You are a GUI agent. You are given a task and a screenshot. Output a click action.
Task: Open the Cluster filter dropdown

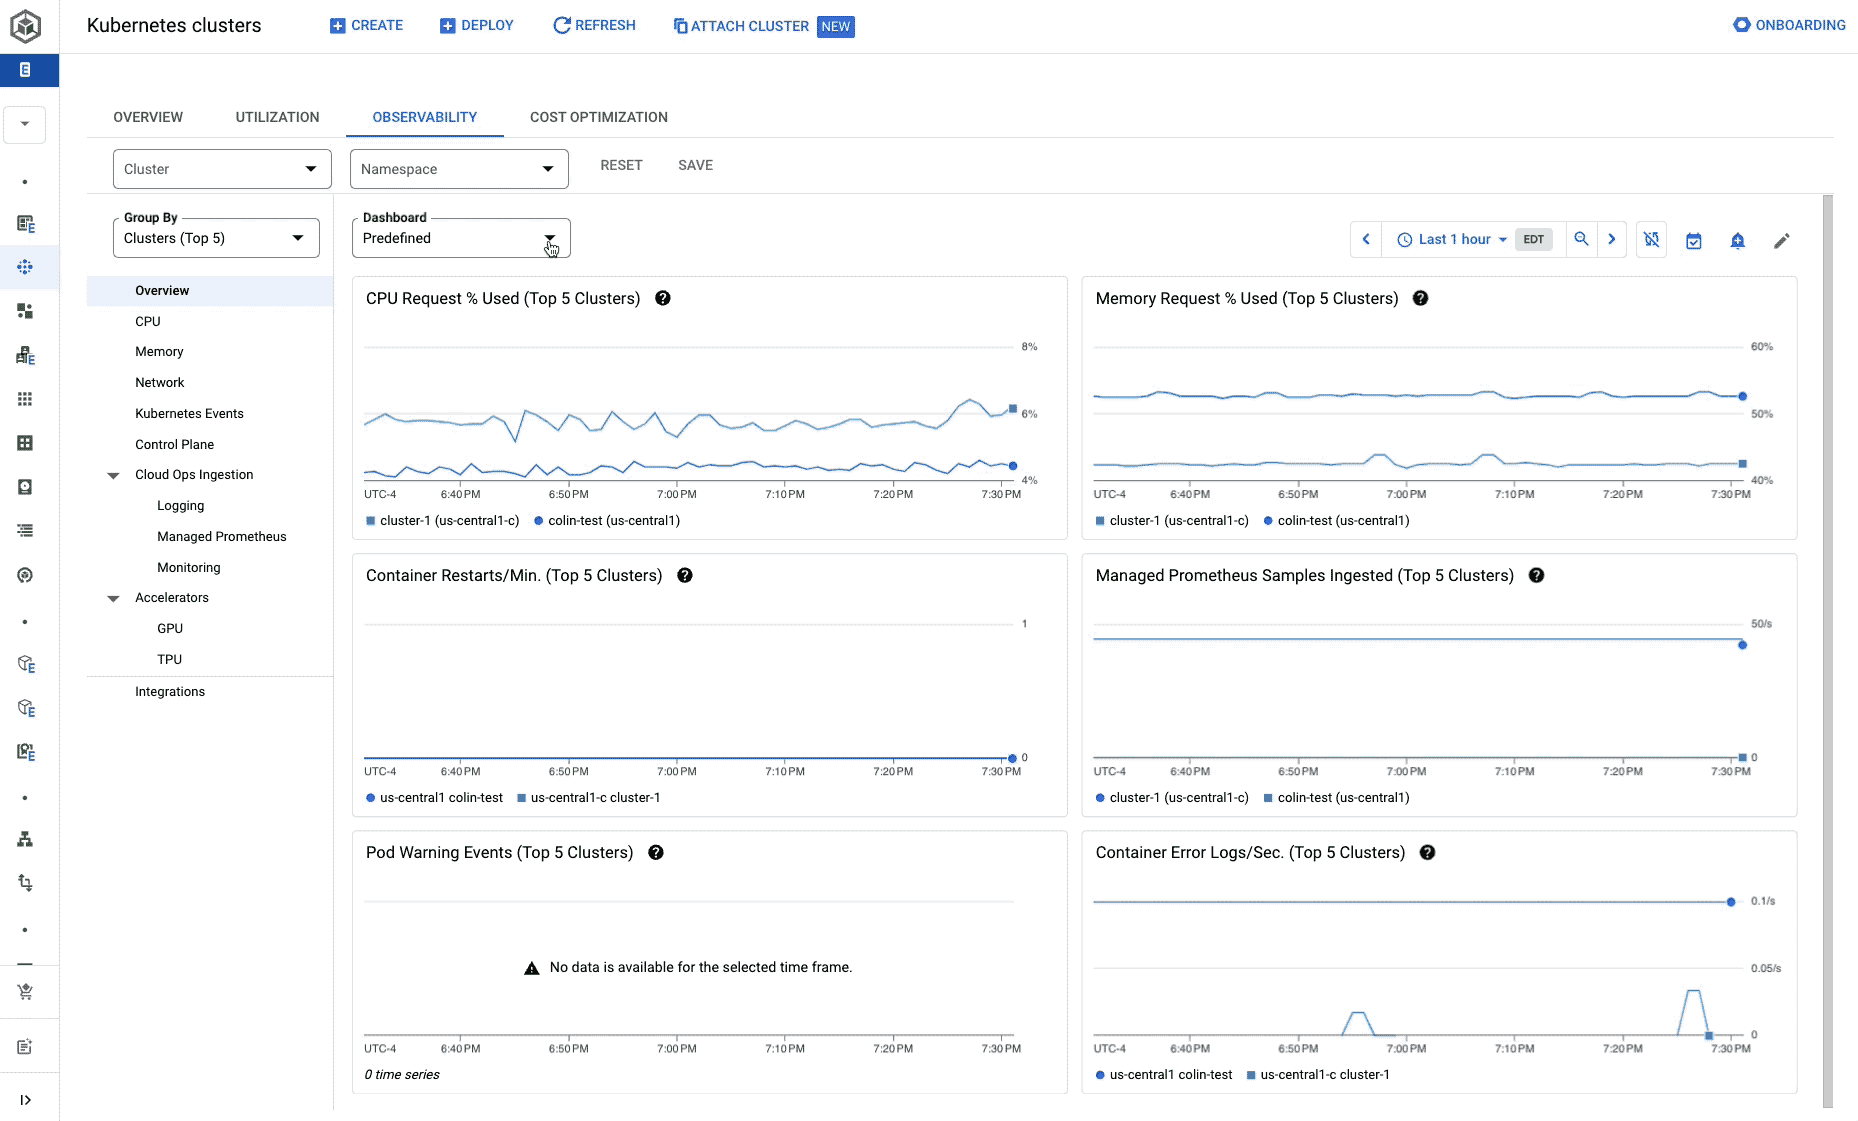[x=222, y=169]
